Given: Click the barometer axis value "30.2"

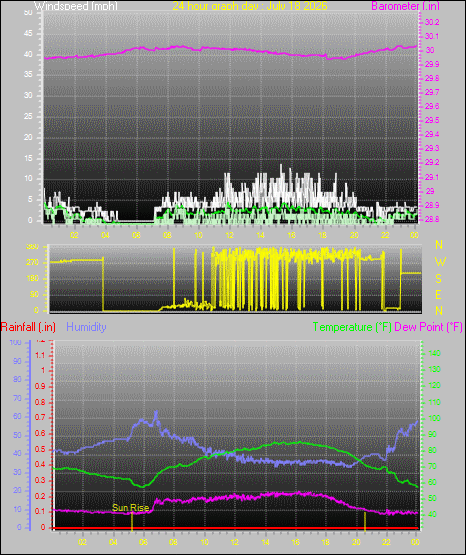Looking at the screenshot, I should coord(432,22).
